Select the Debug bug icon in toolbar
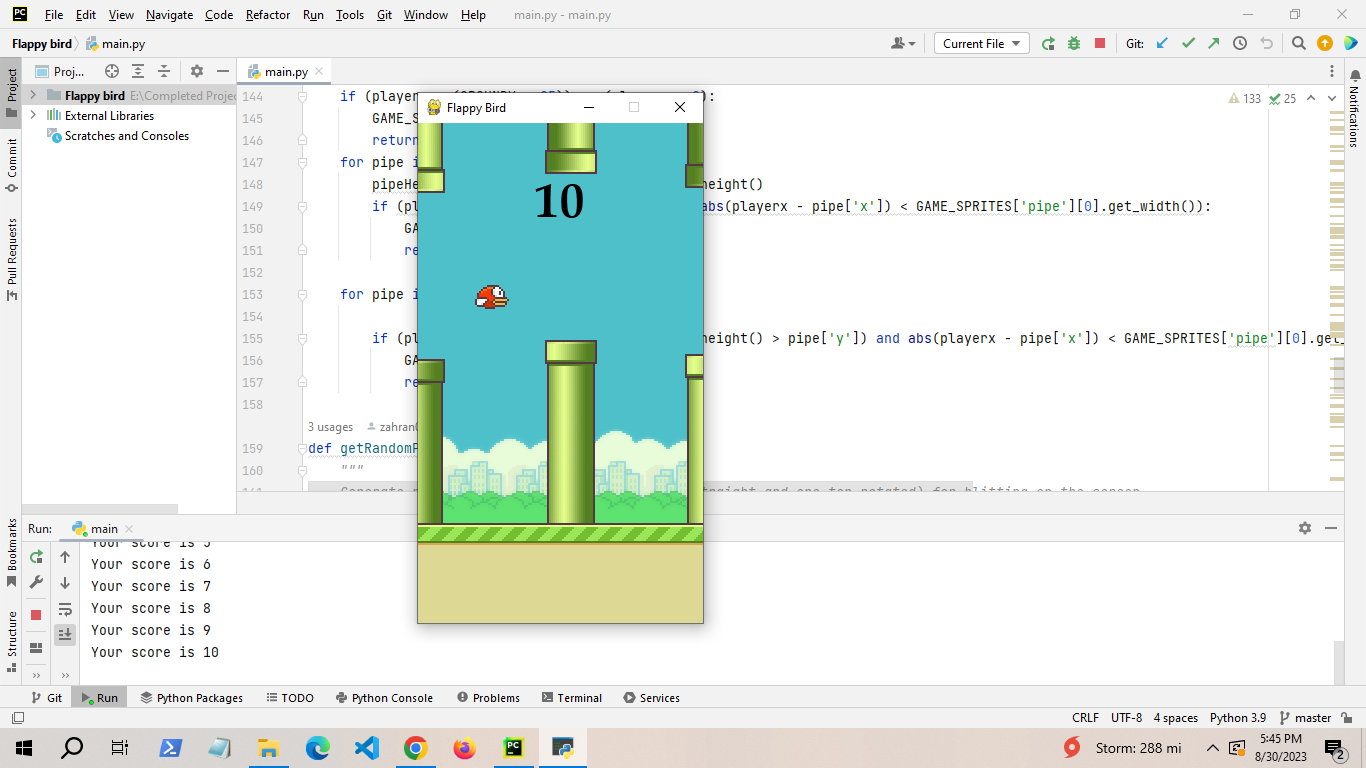Viewport: 1366px width, 768px height. [x=1074, y=43]
